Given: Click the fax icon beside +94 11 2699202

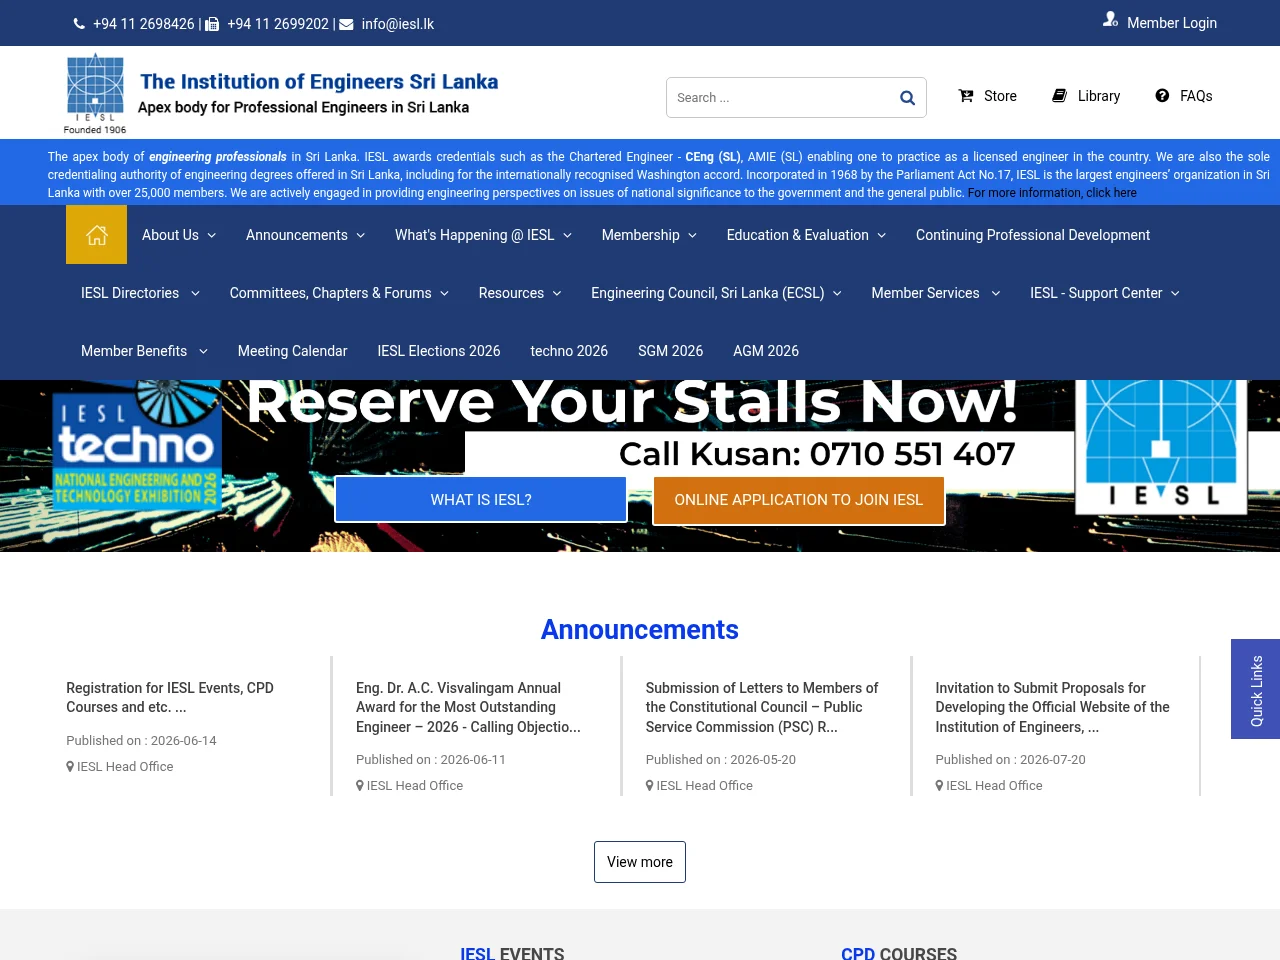Looking at the screenshot, I should pyautogui.click(x=212, y=24).
